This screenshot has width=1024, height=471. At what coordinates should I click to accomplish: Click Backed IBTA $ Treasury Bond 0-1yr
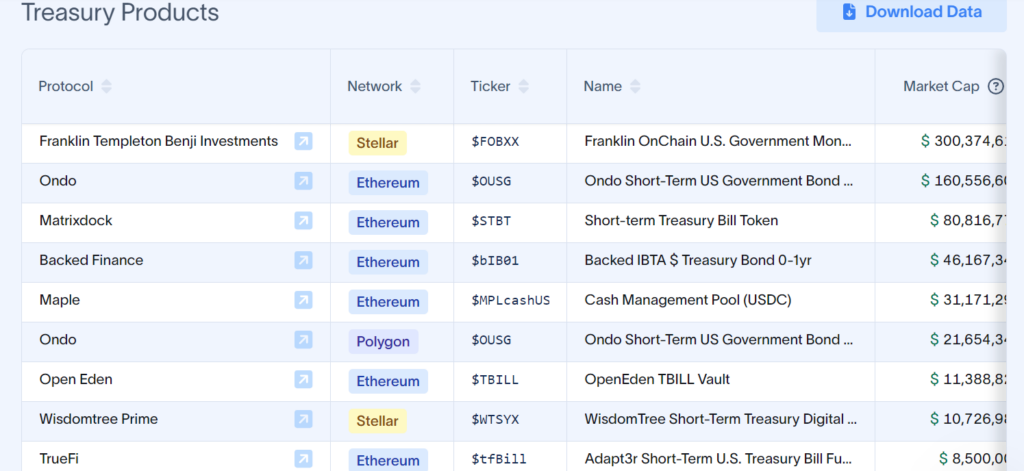pyautogui.click(x=698, y=261)
